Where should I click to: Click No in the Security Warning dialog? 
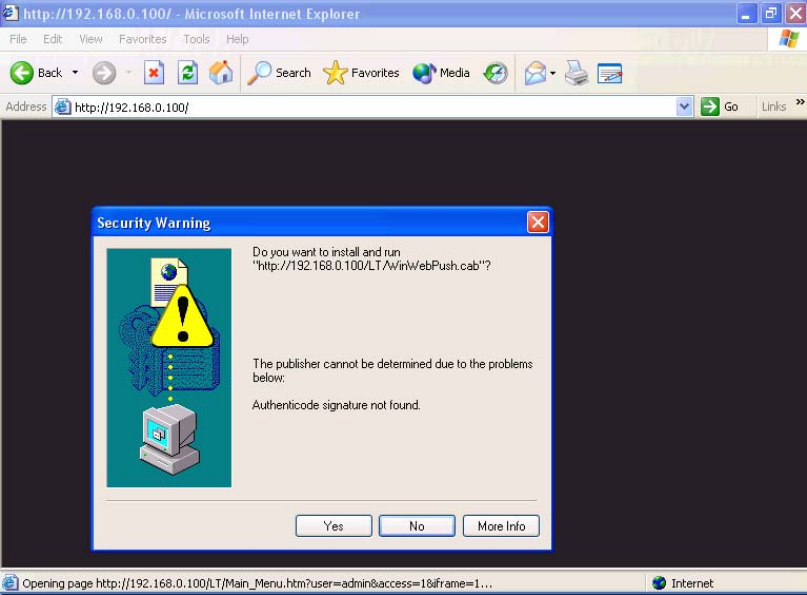(417, 526)
